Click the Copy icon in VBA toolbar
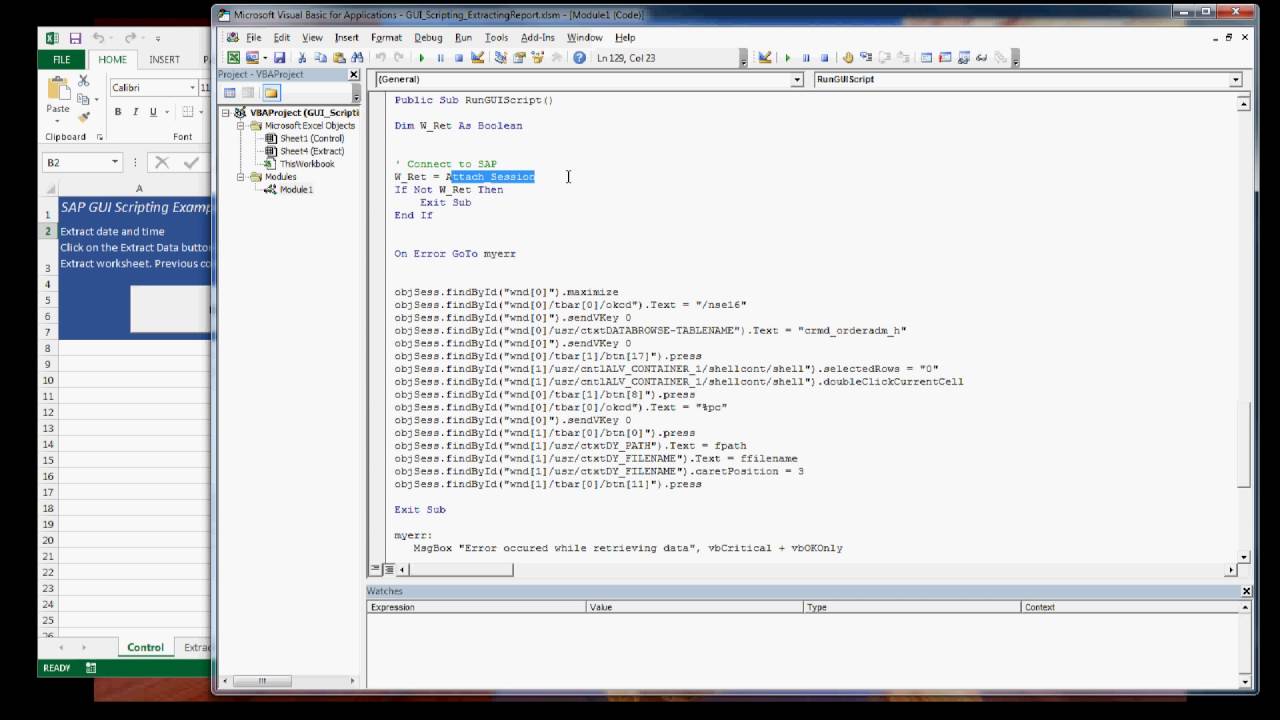This screenshot has height=720, width=1280. pyautogui.click(x=321, y=58)
